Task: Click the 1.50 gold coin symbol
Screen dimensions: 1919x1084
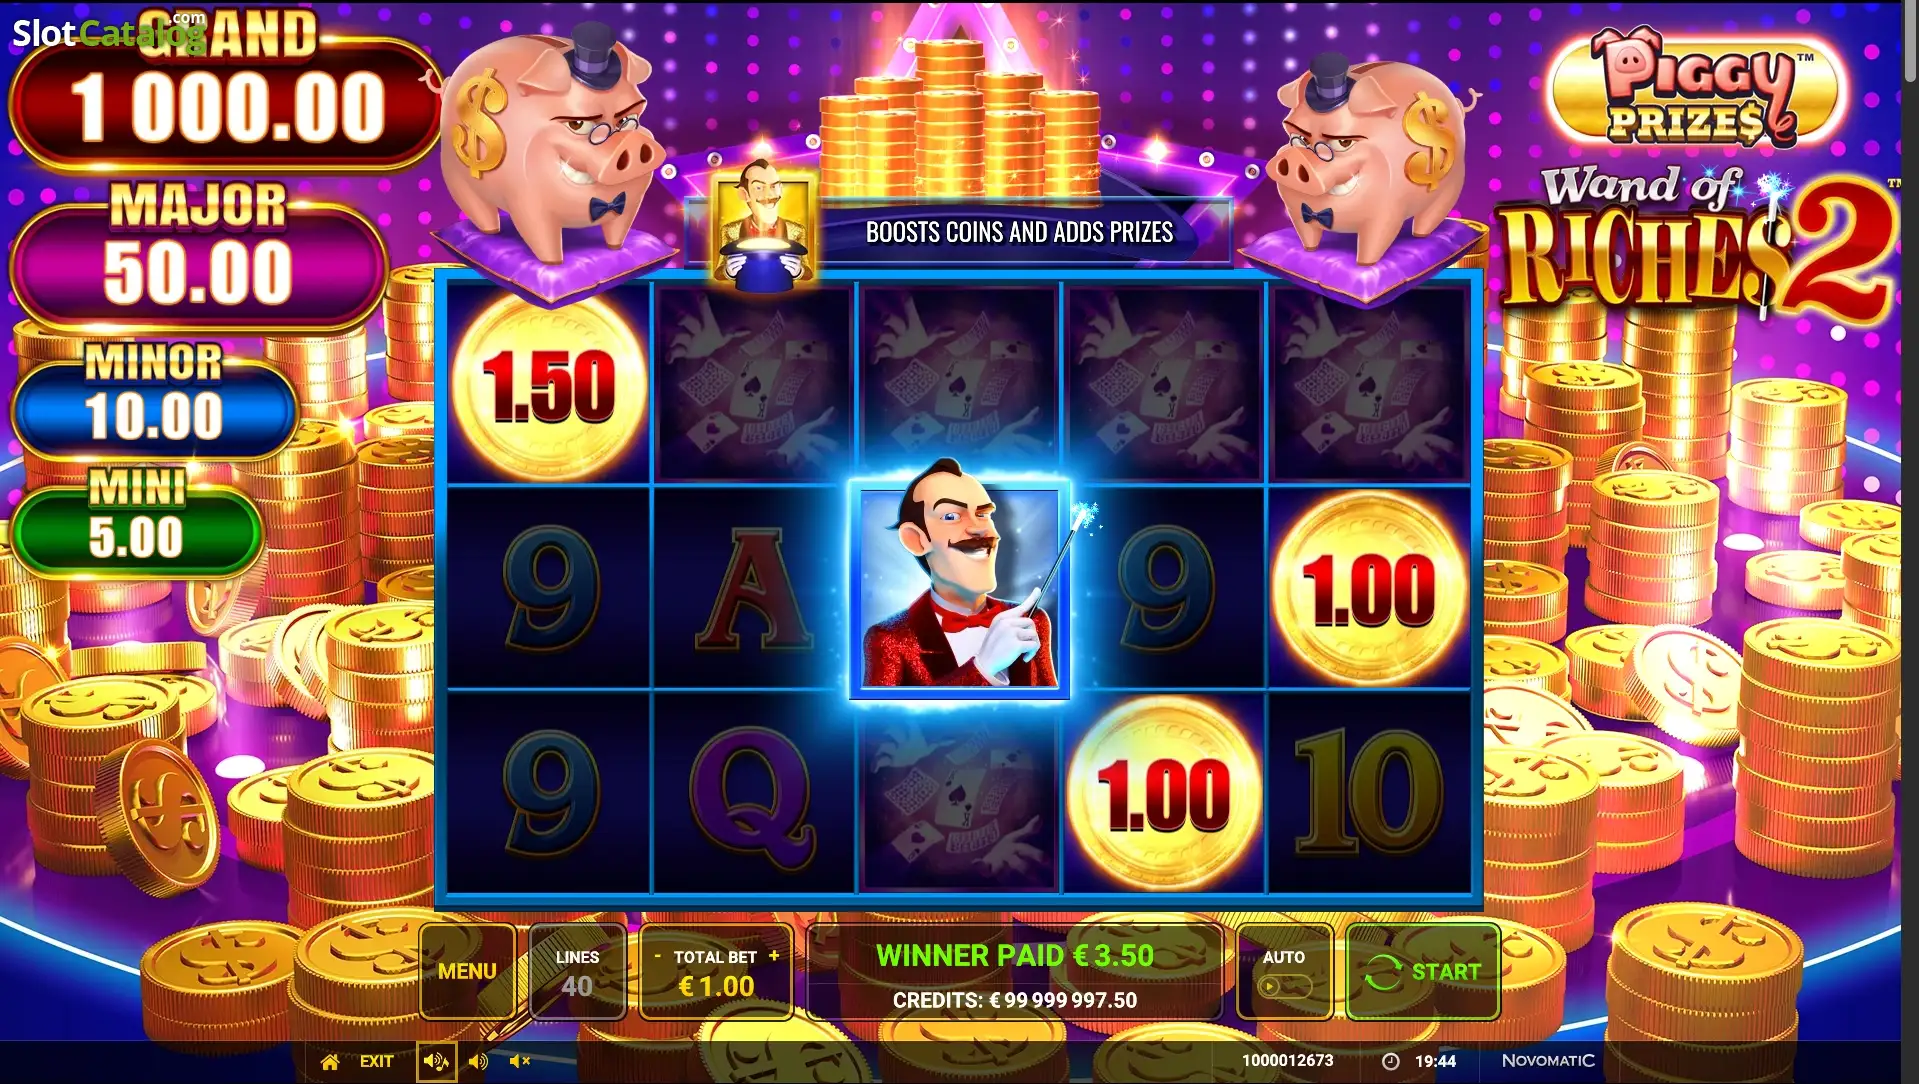Action: [x=549, y=385]
